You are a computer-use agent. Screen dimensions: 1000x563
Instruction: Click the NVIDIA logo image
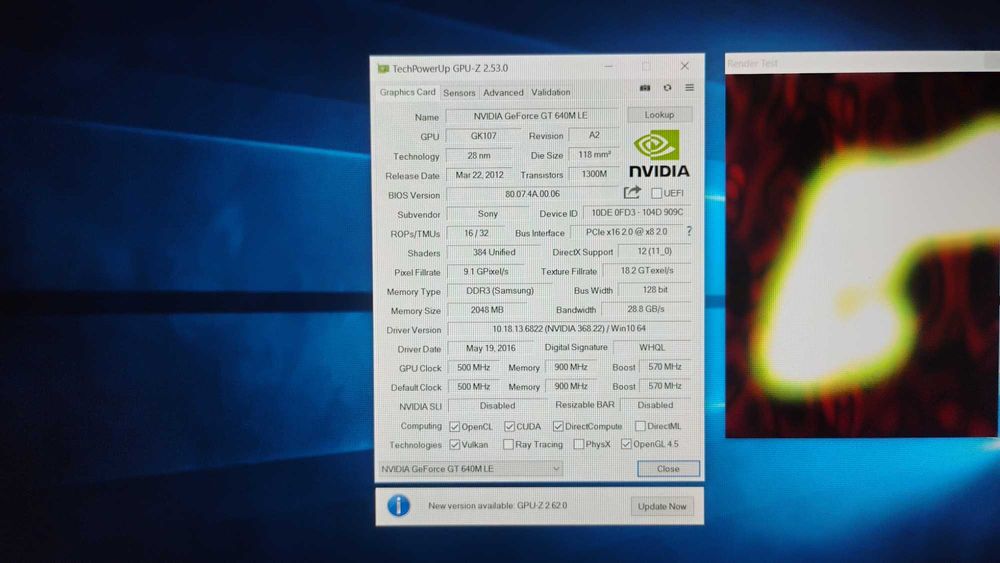(659, 154)
